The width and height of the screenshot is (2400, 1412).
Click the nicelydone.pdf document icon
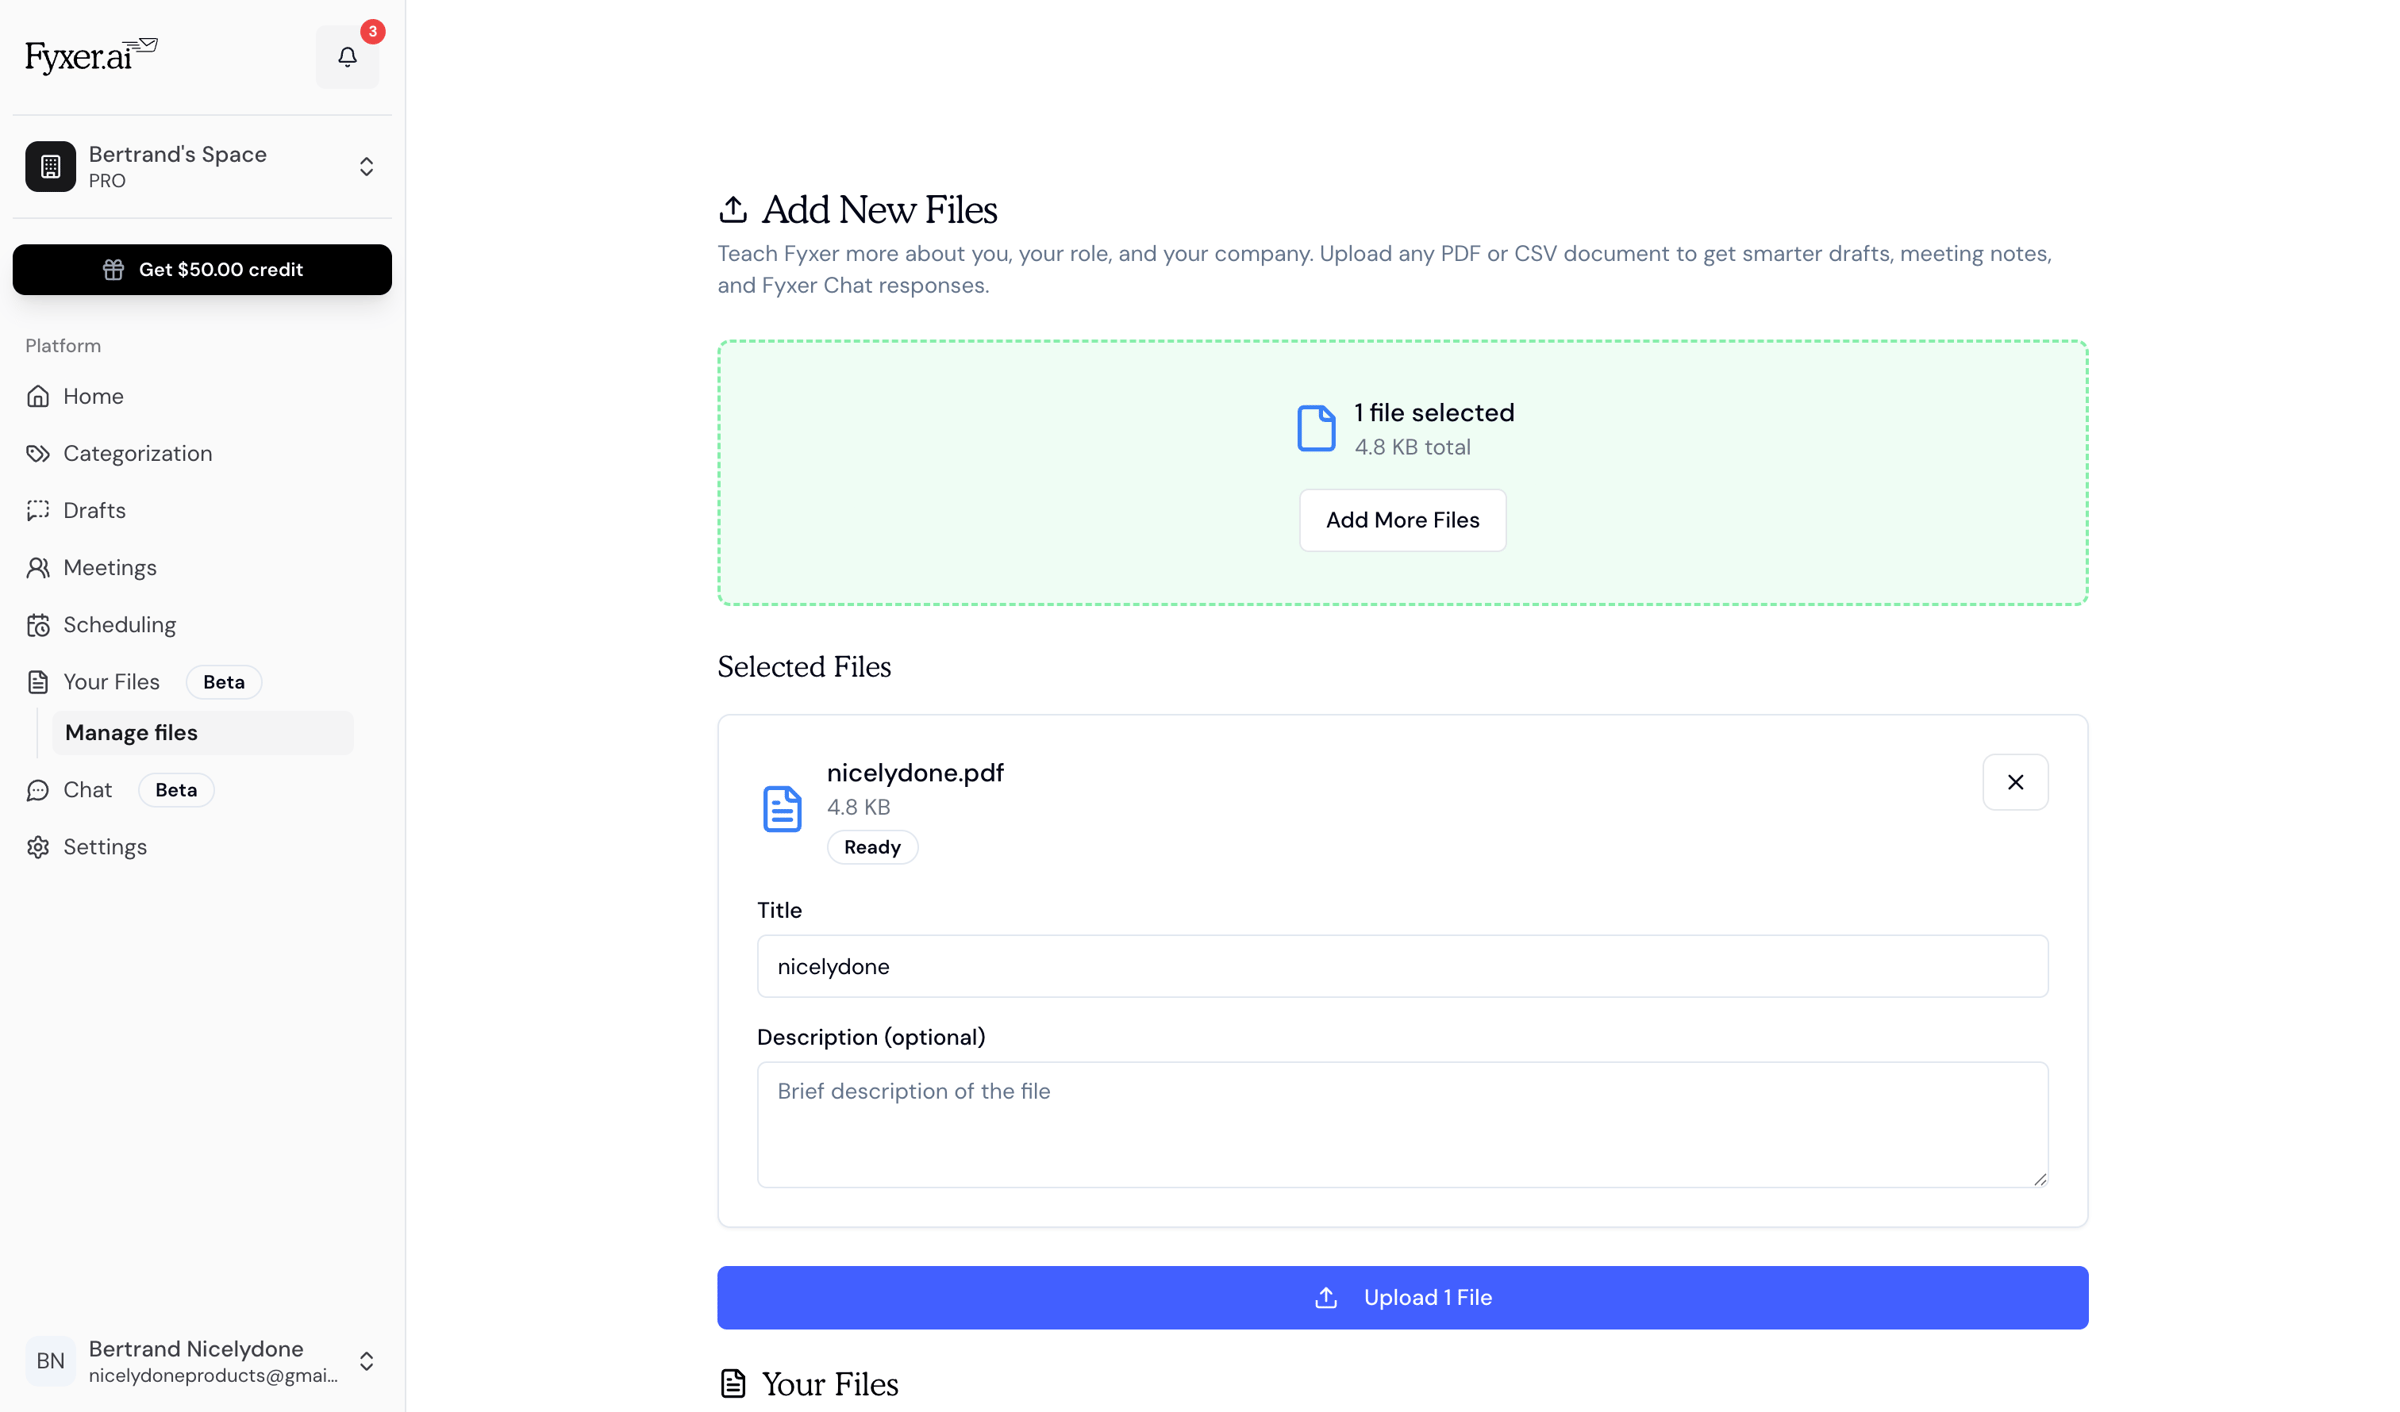point(782,808)
